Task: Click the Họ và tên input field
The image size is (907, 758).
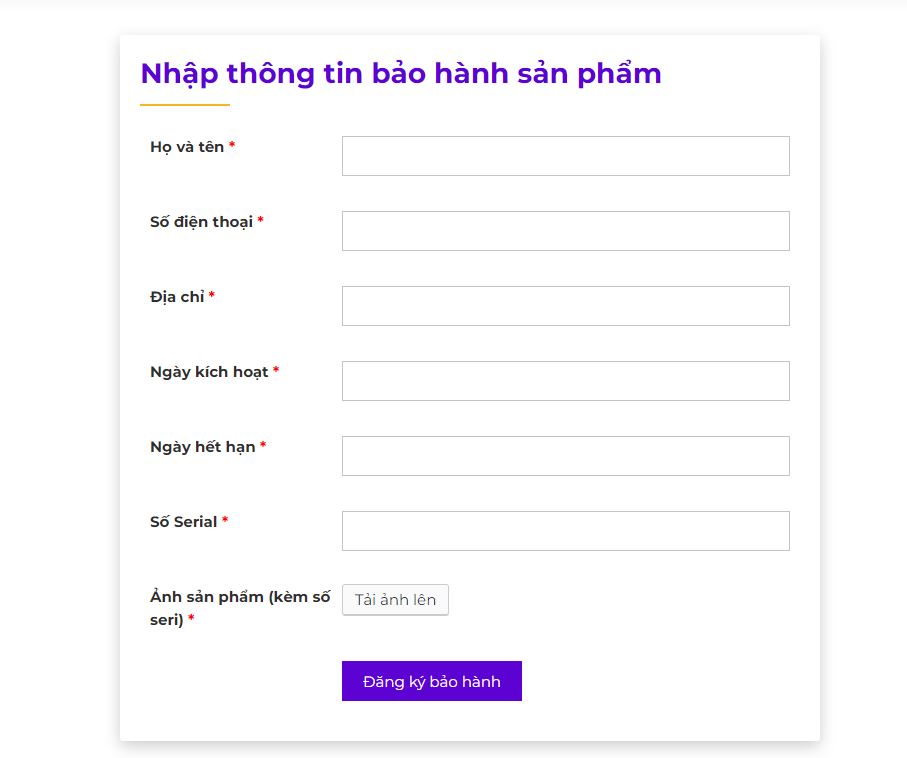Action: point(565,156)
